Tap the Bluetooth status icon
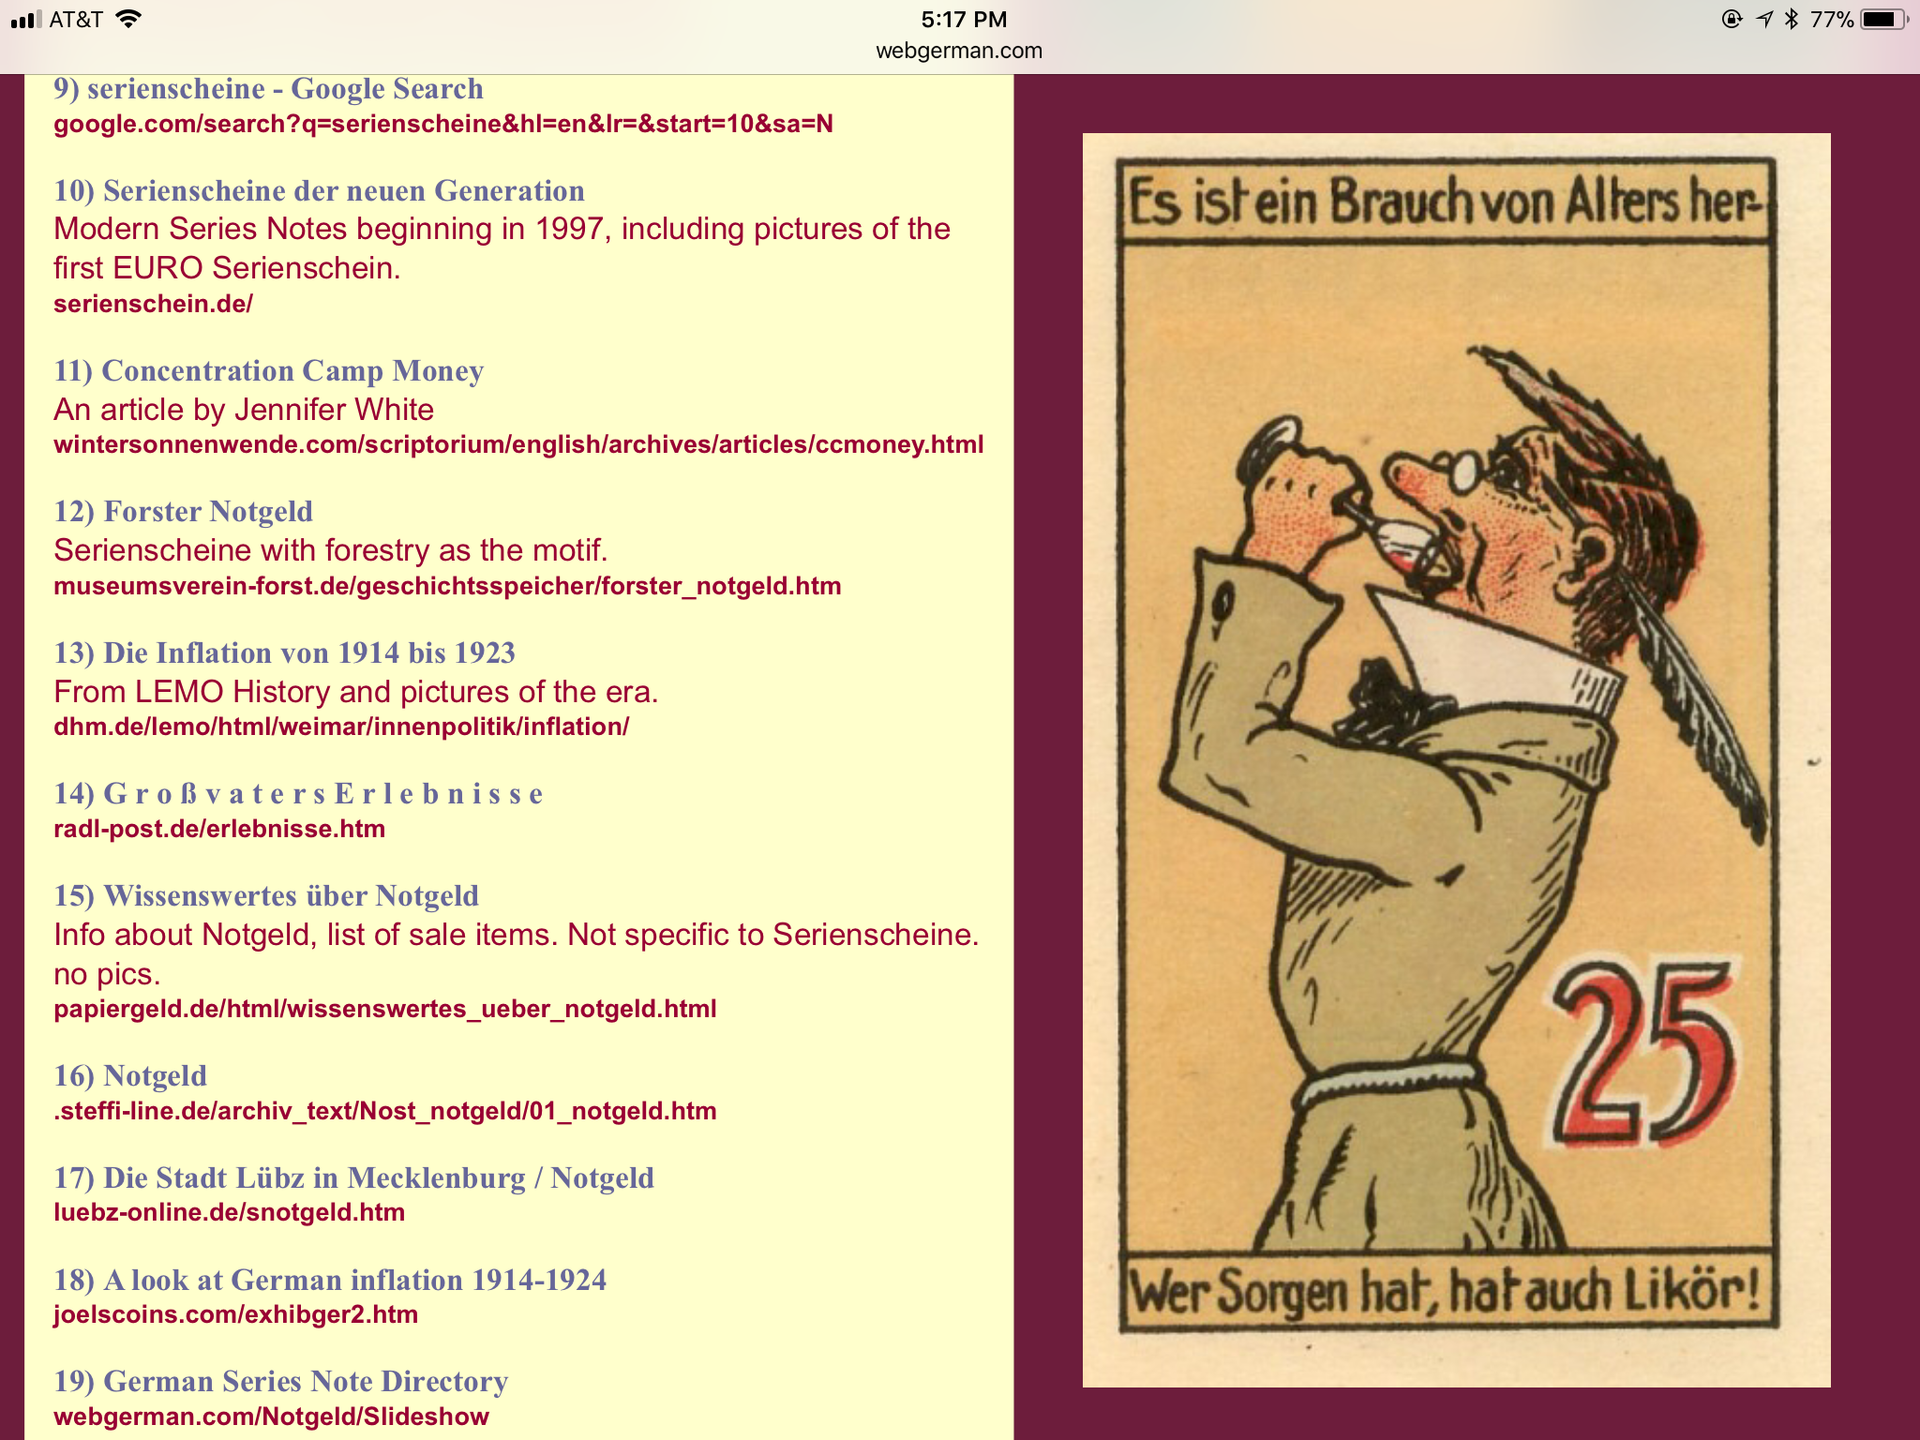This screenshot has height=1440, width=1920. tap(1791, 19)
